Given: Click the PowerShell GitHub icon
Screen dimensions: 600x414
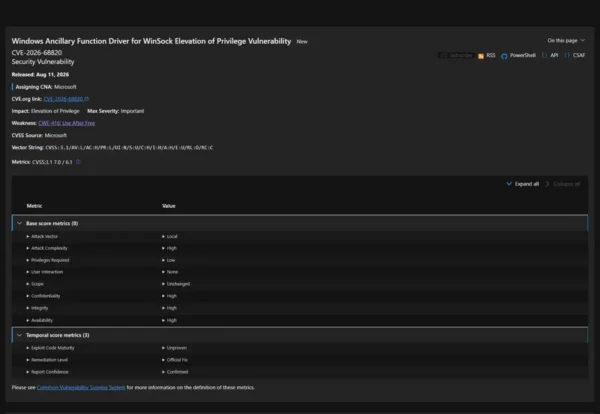Looking at the screenshot, I should (504, 56).
